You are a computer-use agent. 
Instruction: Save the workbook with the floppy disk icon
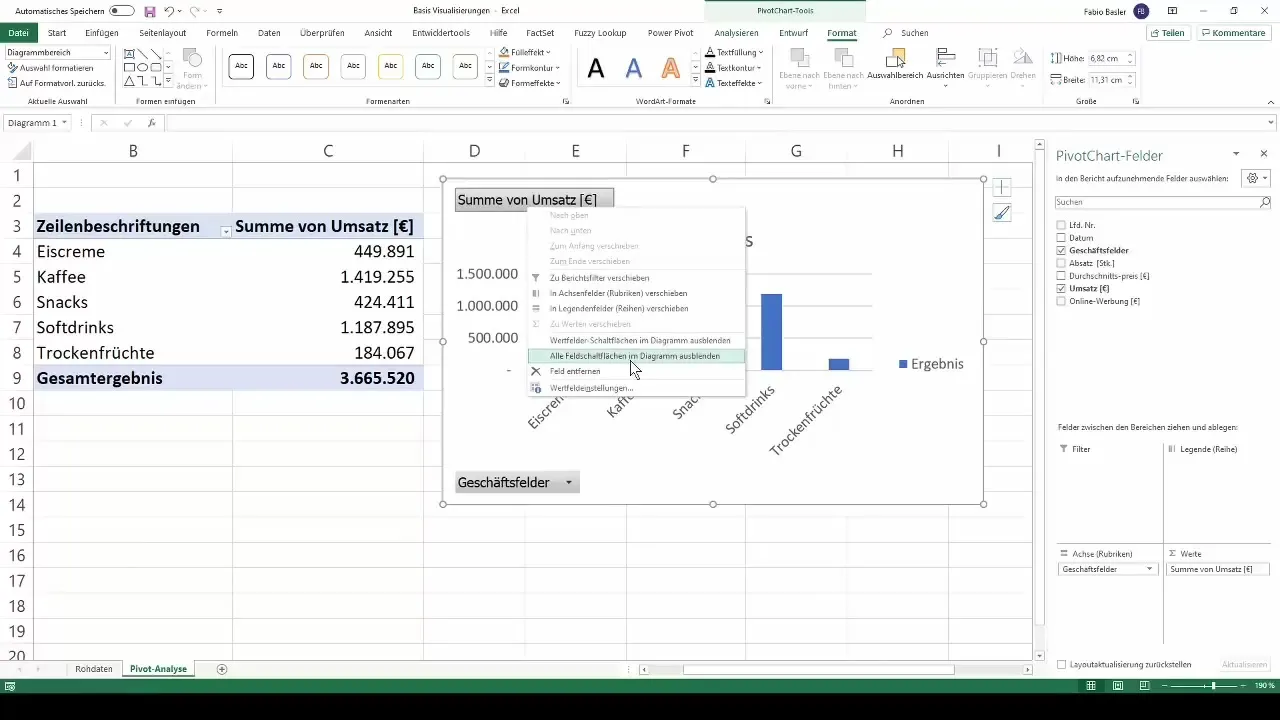click(150, 10)
